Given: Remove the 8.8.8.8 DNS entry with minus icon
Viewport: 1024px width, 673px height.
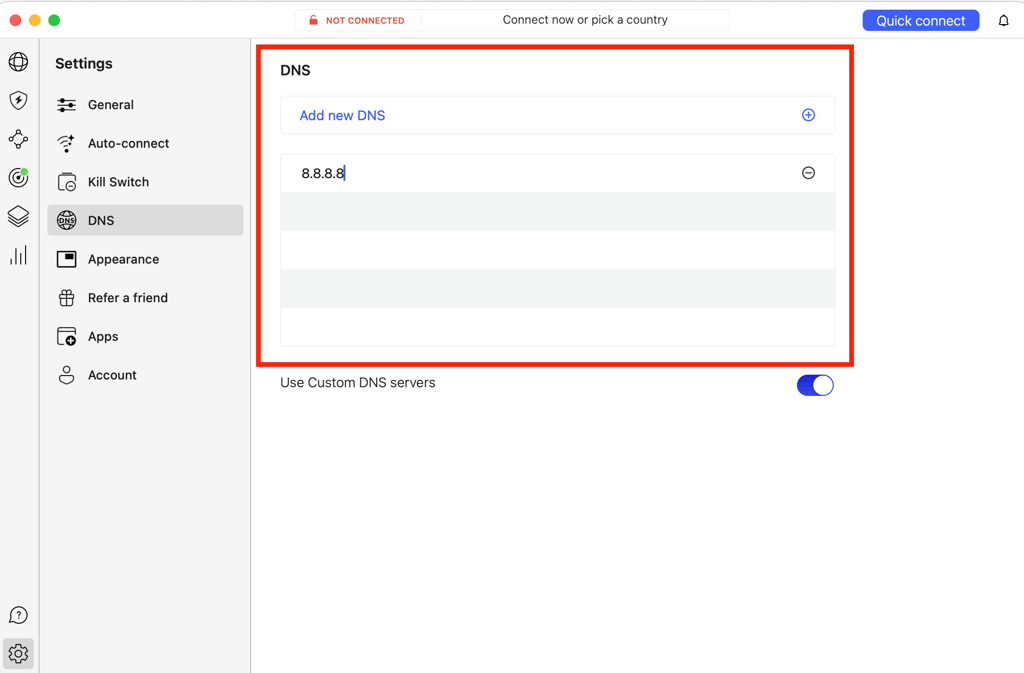Looking at the screenshot, I should [808, 173].
